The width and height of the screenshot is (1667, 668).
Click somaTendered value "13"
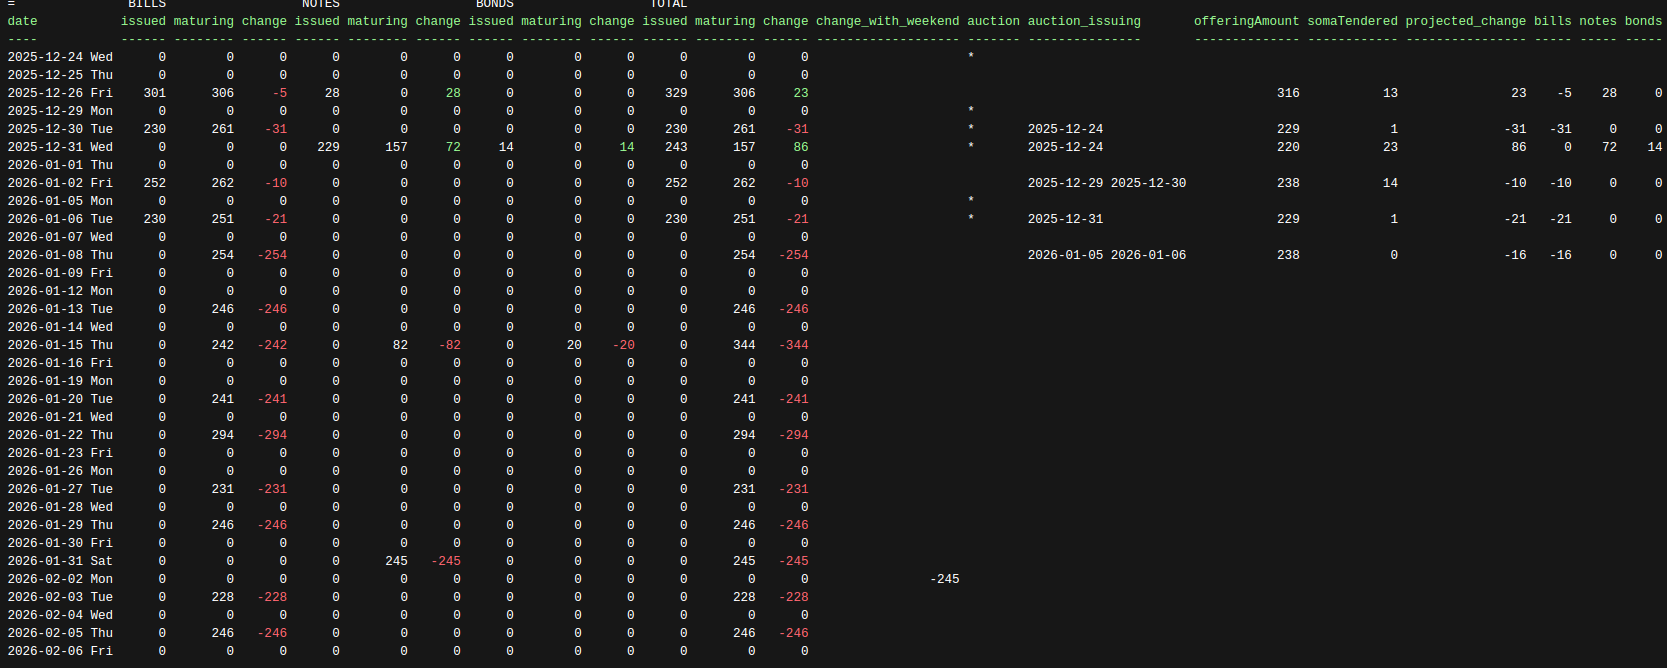[x=1390, y=93]
